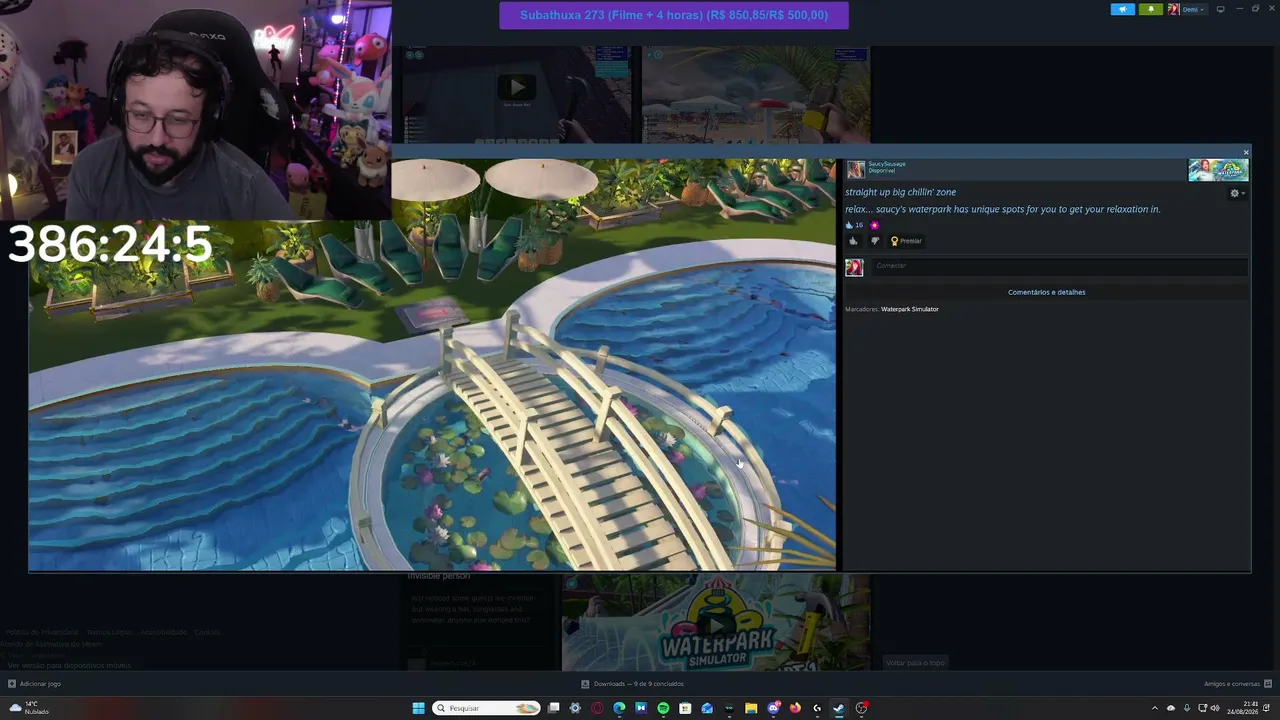
Task: Open the weather widget on taskbar
Action: (x=29, y=708)
